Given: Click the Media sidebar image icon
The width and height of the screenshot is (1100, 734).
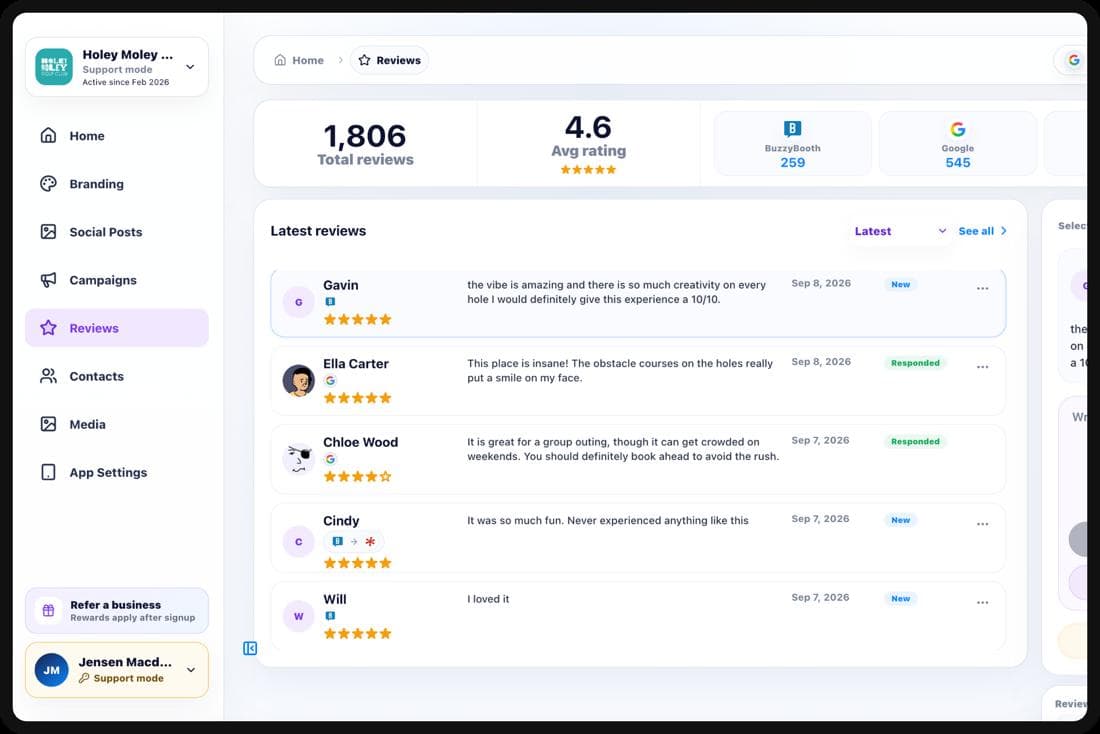Looking at the screenshot, I should pyautogui.click(x=48, y=424).
